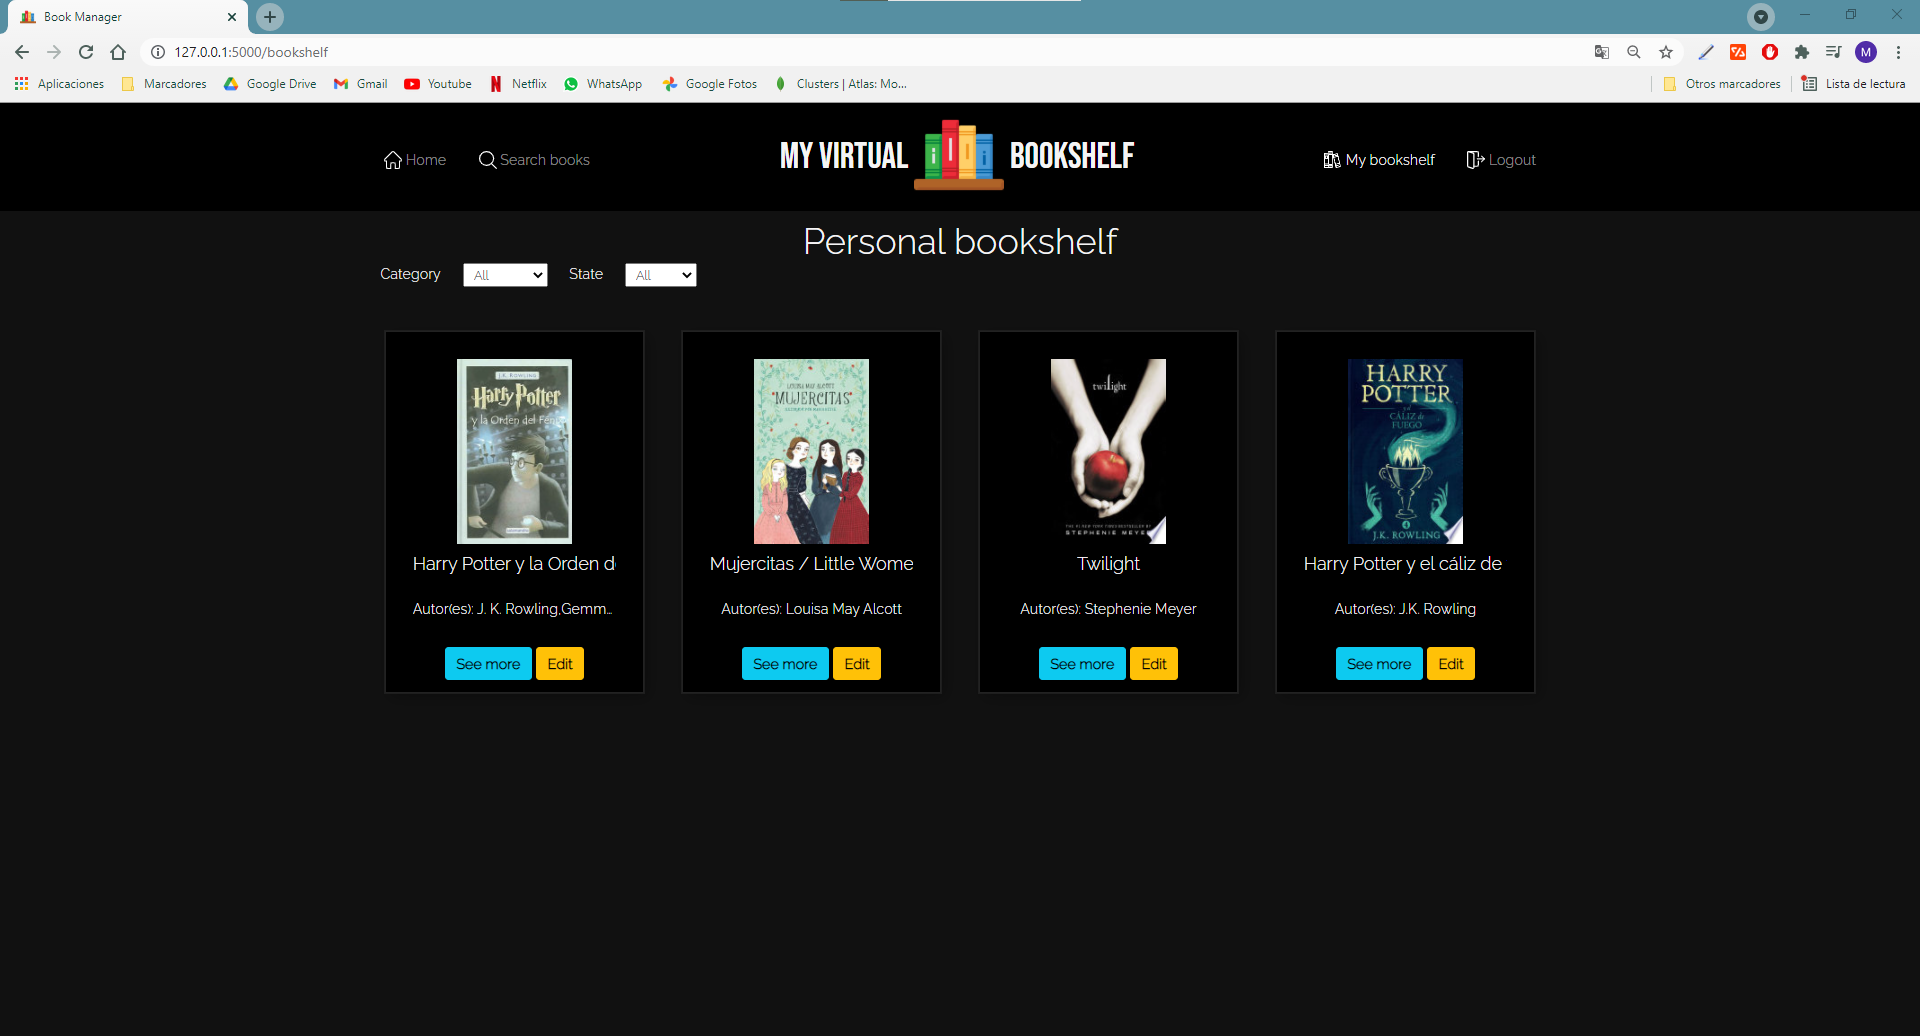The image size is (1920, 1036).
Task: Click the My Virtual Bookshelf logo
Action: (x=958, y=155)
